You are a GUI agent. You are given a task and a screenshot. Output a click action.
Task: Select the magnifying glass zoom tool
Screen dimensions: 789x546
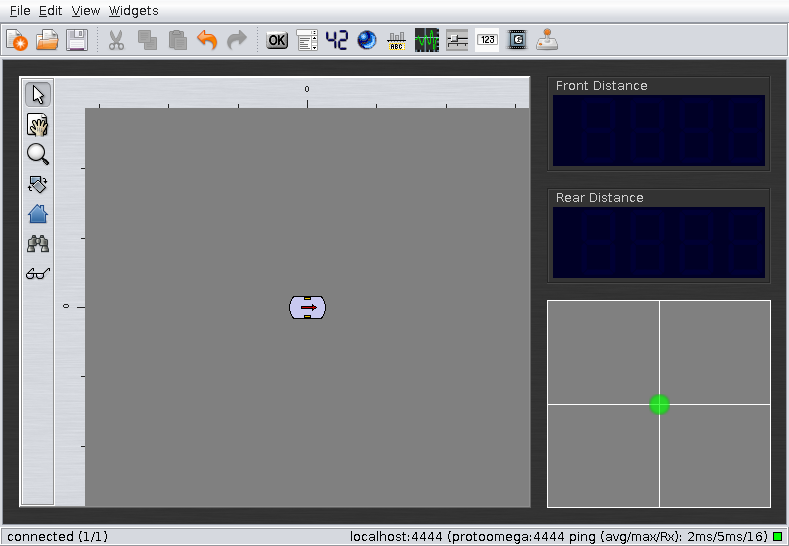(38, 154)
